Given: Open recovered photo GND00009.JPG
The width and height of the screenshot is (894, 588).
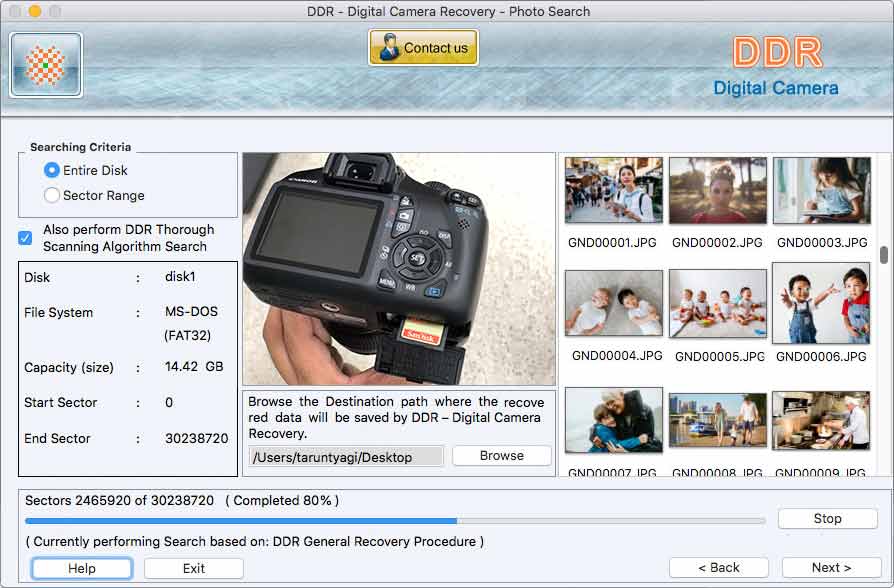Looking at the screenshot, I should point(822,420).
